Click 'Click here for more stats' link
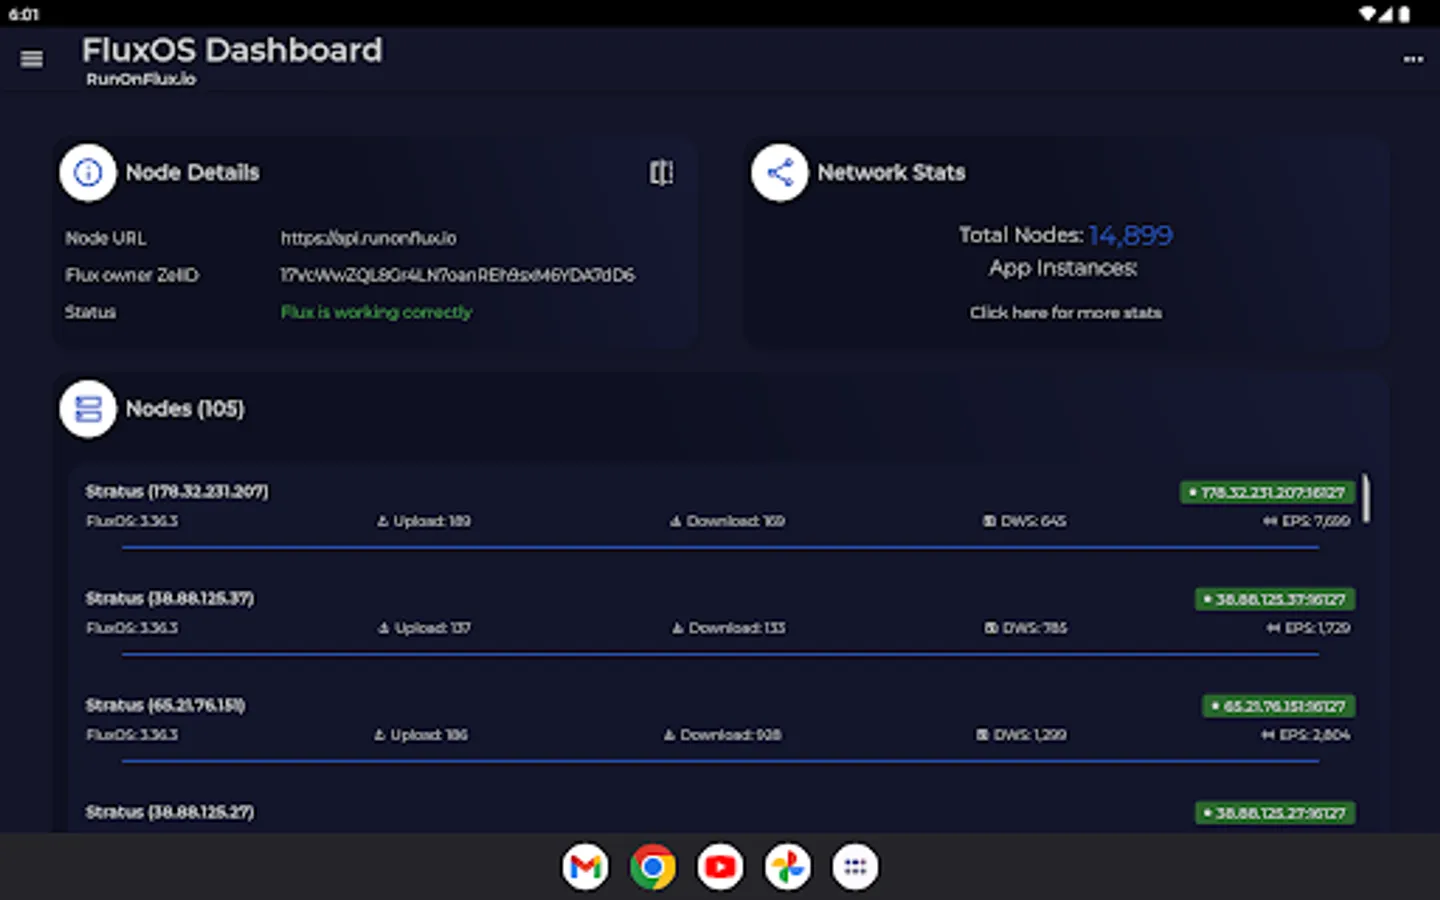 [1066, 313]
